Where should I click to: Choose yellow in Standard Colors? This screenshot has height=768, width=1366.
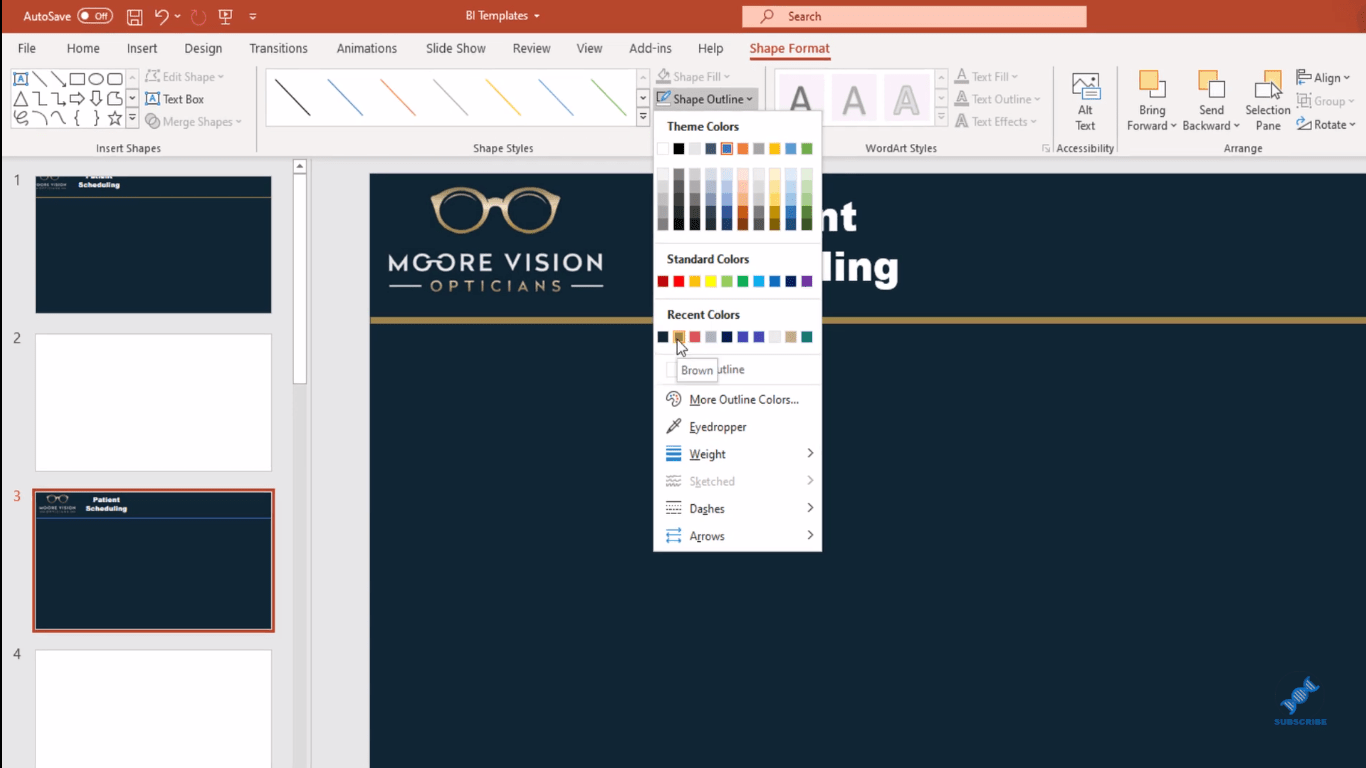tap(711, 282)
